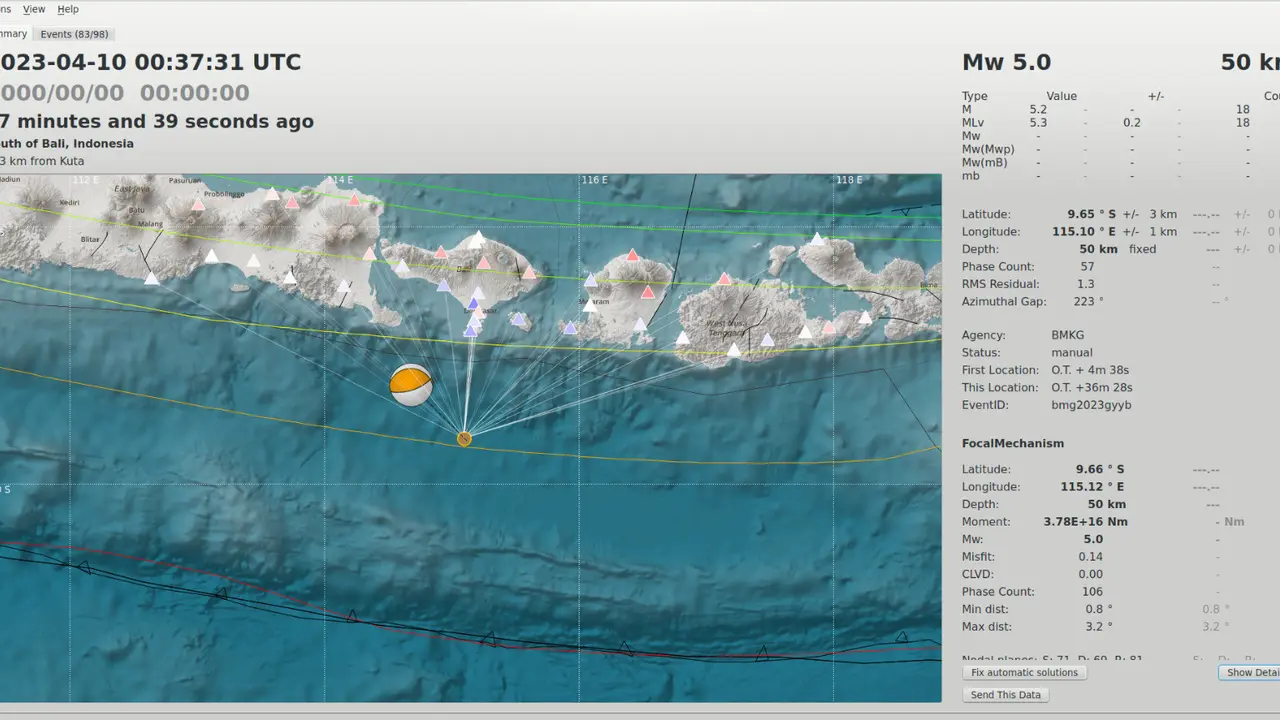Click the RMS Residual value 1.3
1280x720 pixels.
[x=1086, y=284]
